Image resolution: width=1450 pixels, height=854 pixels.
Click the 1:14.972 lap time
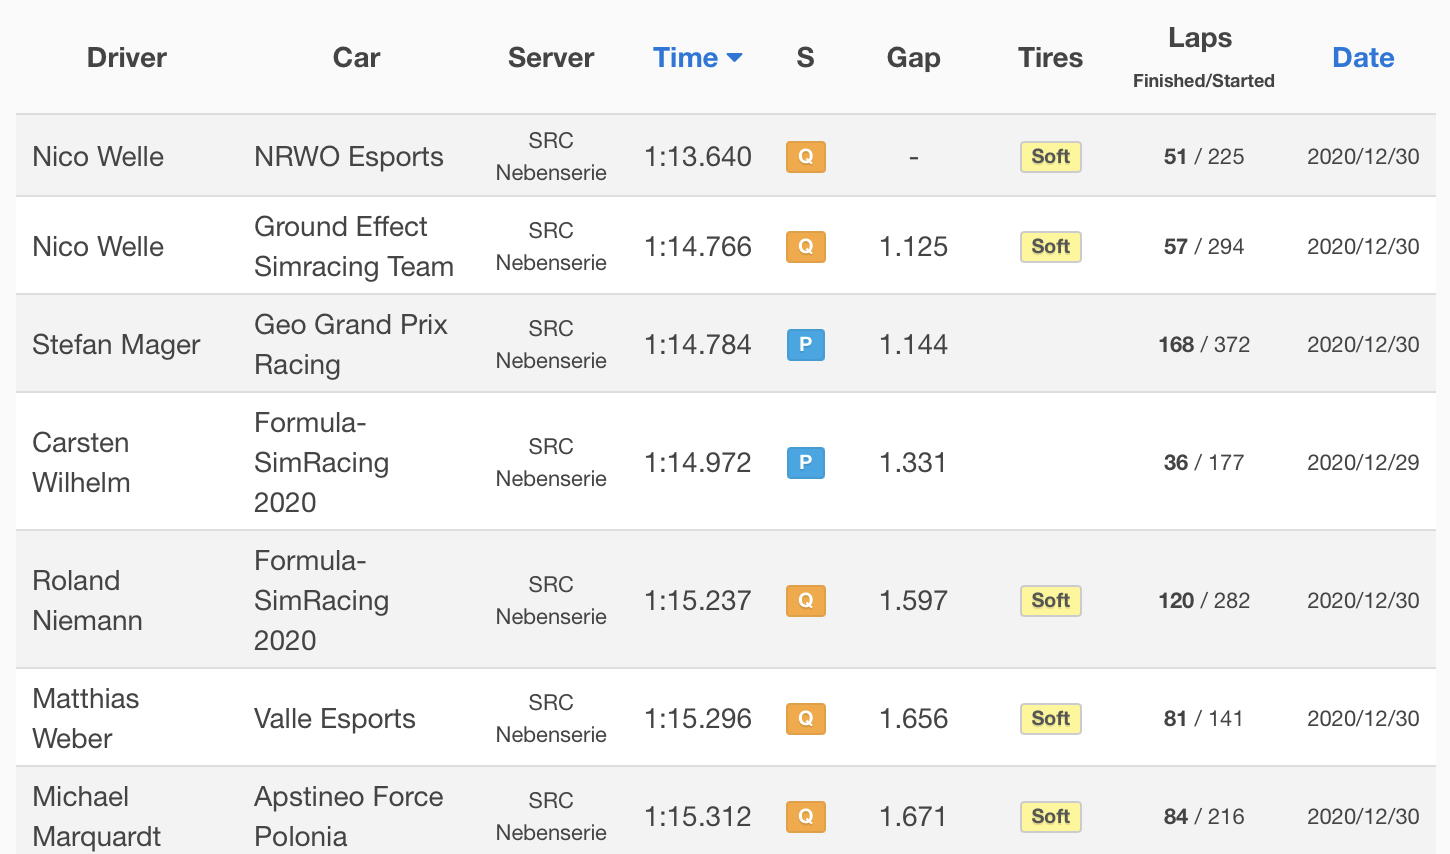[x=697, y=463]
